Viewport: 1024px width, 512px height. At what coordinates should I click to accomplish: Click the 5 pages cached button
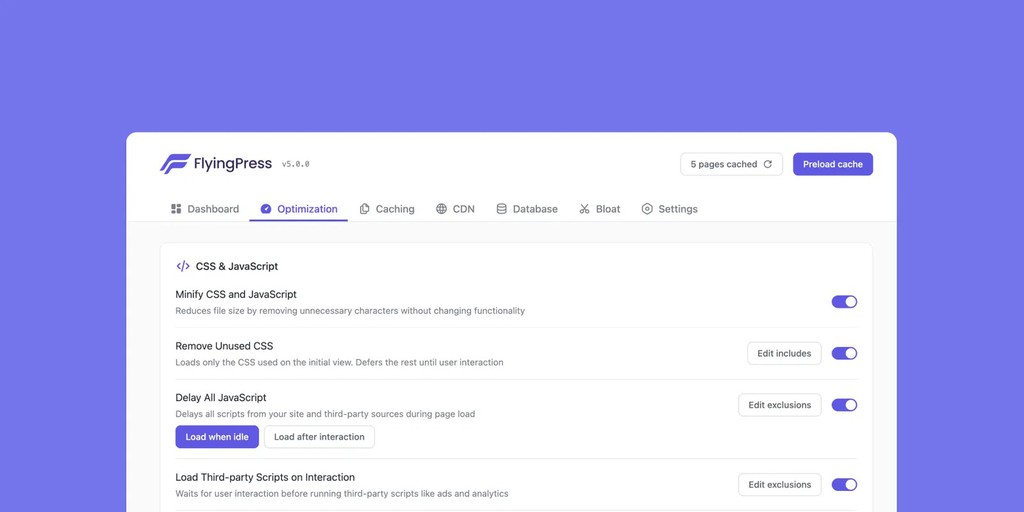[731, 165]
